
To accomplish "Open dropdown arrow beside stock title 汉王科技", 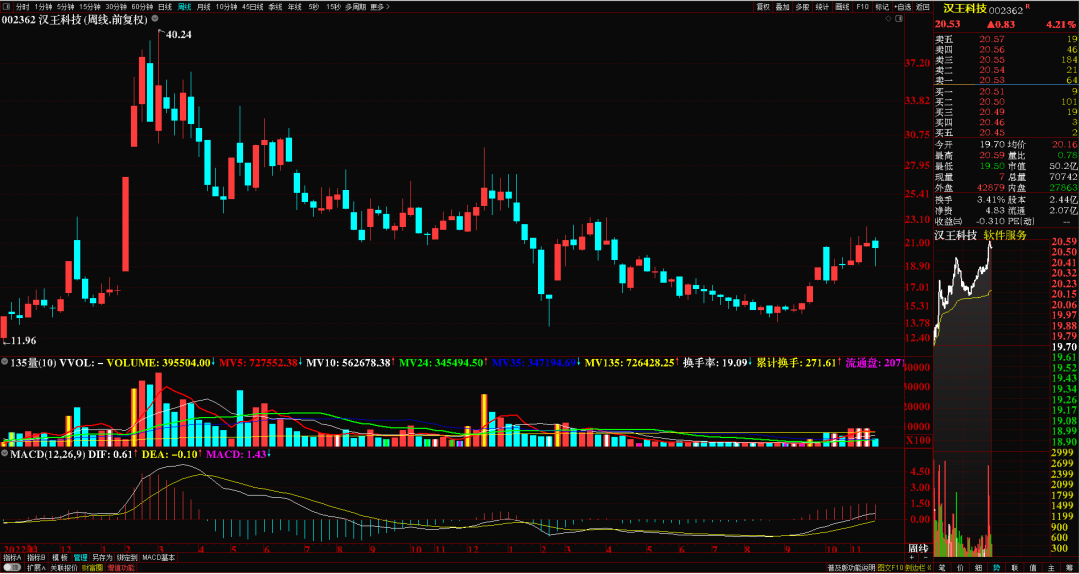I will coord(156,20).
